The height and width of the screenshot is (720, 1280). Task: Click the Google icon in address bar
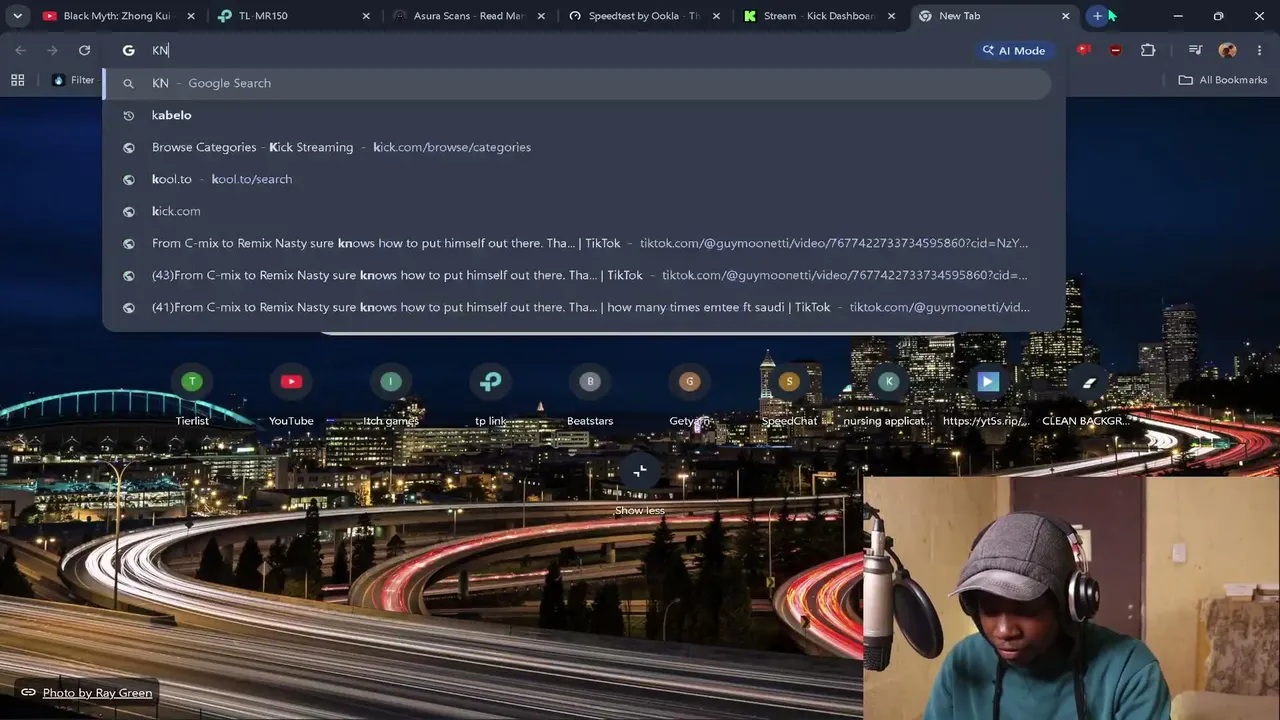128,50
